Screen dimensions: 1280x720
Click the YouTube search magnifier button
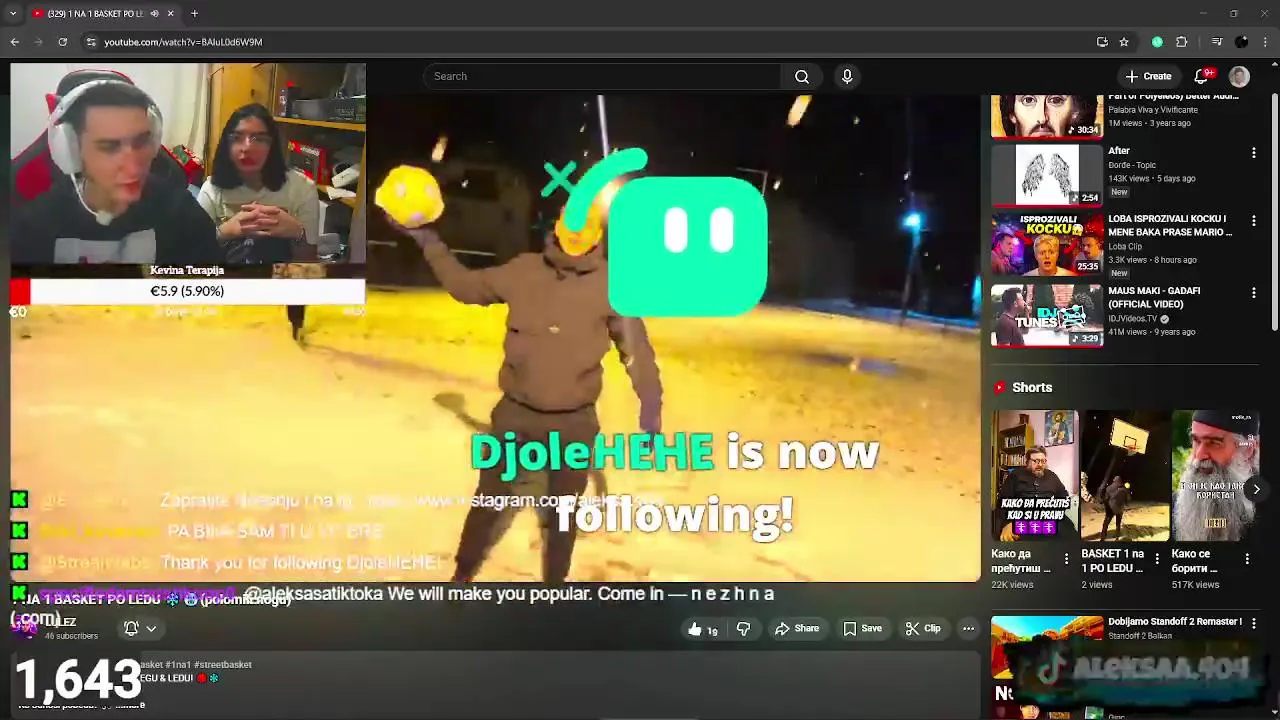(802, 76)
